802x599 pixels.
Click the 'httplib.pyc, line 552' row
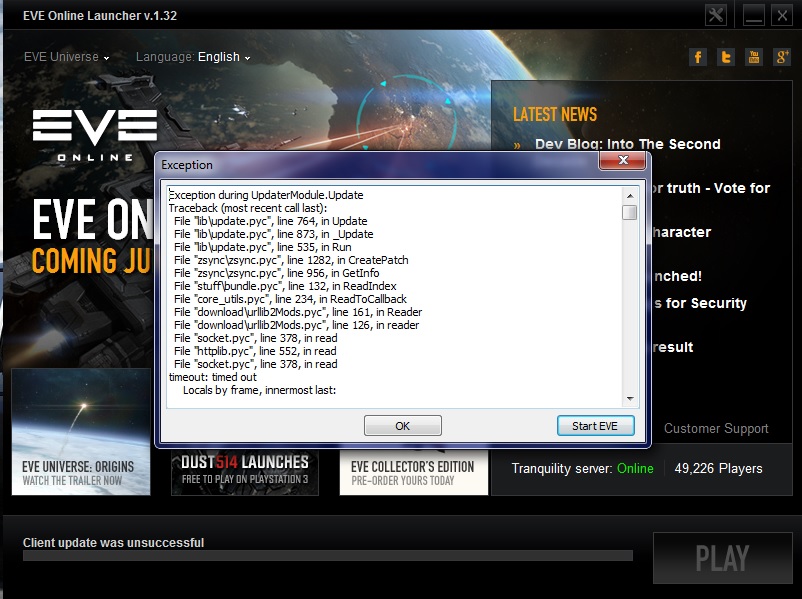click(255, 351)
